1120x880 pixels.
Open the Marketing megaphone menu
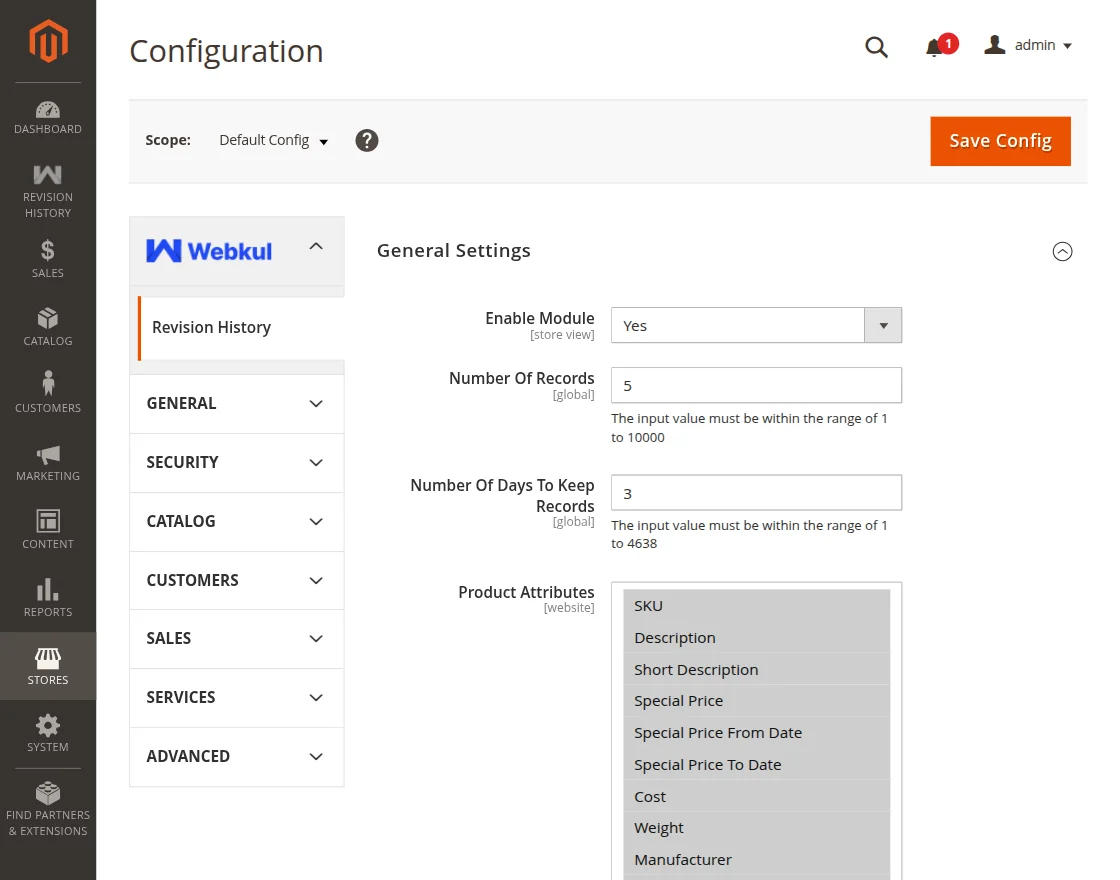click(48, 462)
